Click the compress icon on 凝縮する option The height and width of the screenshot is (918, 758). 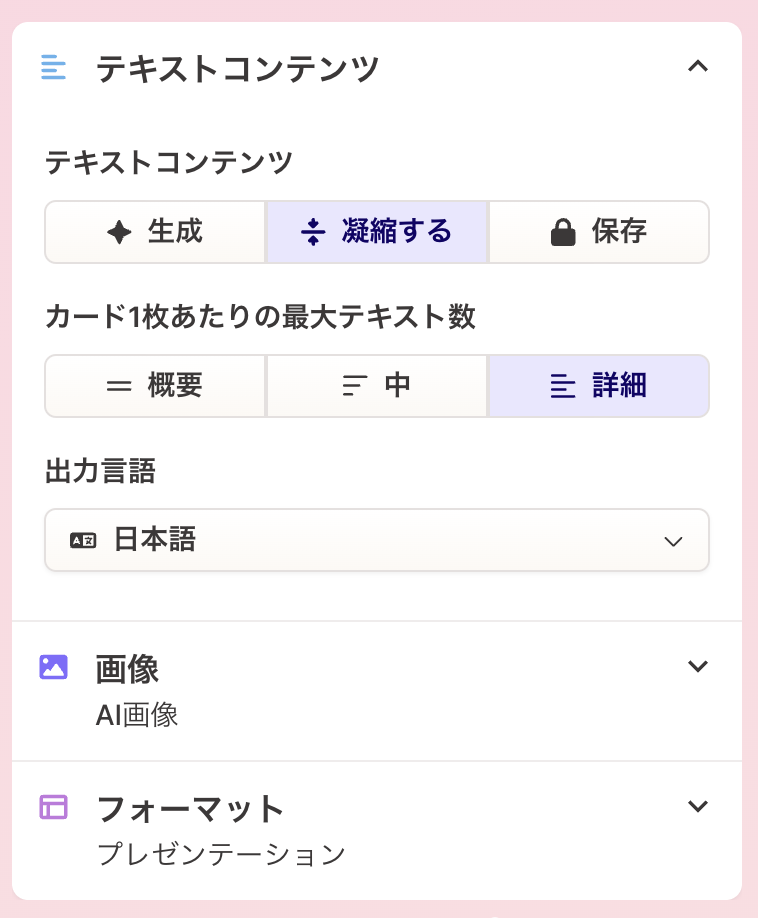(x=314, y=233)
